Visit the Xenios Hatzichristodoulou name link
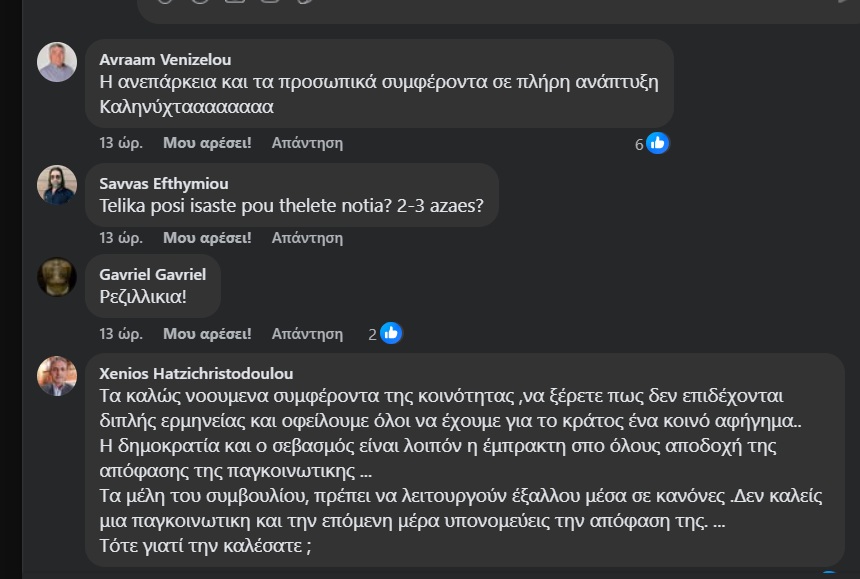The height and width of the screenshot is (579, 860). (197, 374)
